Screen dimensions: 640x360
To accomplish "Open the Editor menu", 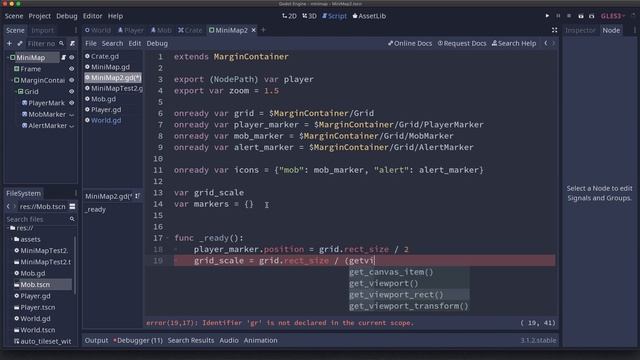I will point(93,16).
